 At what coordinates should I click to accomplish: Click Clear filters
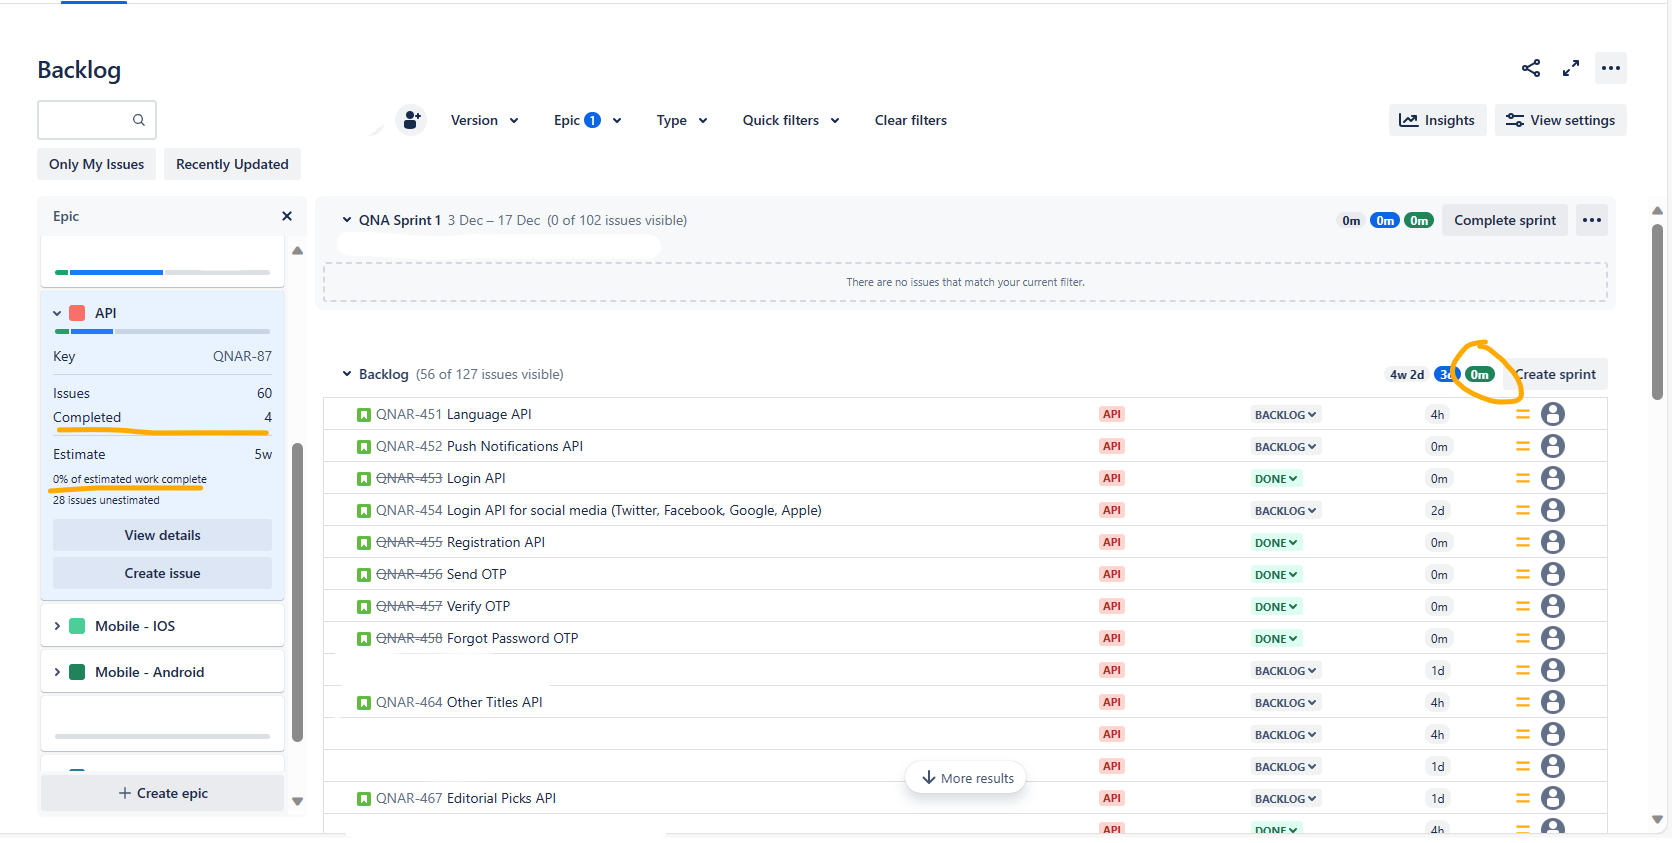[911, 120]
